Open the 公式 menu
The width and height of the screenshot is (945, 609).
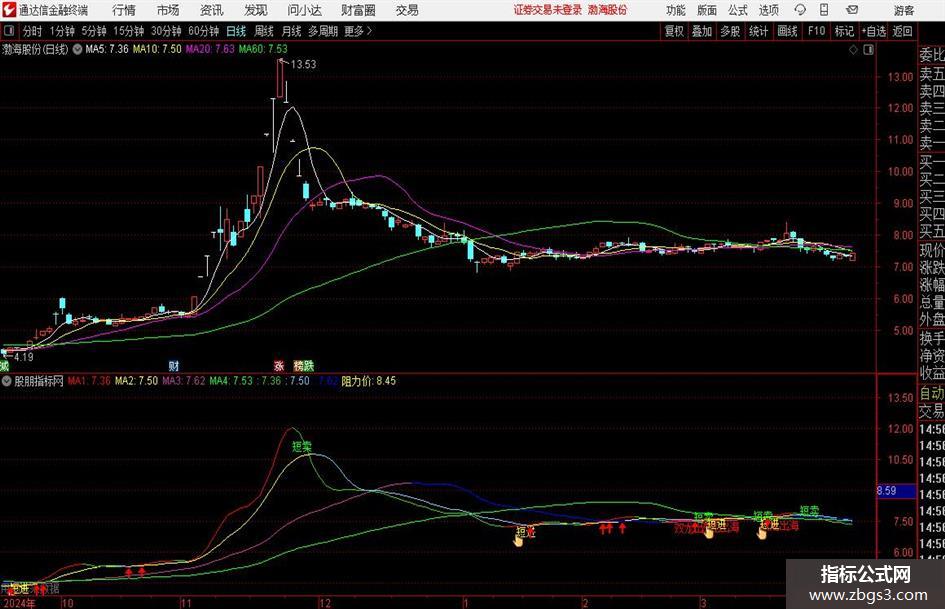737,10
